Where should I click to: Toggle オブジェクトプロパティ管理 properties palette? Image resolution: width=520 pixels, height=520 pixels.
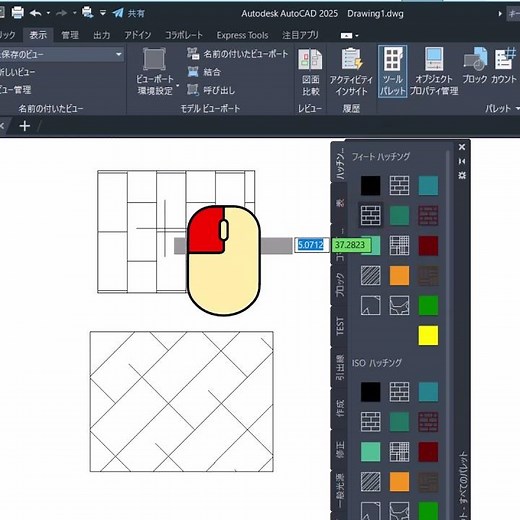tap(434, 71)
